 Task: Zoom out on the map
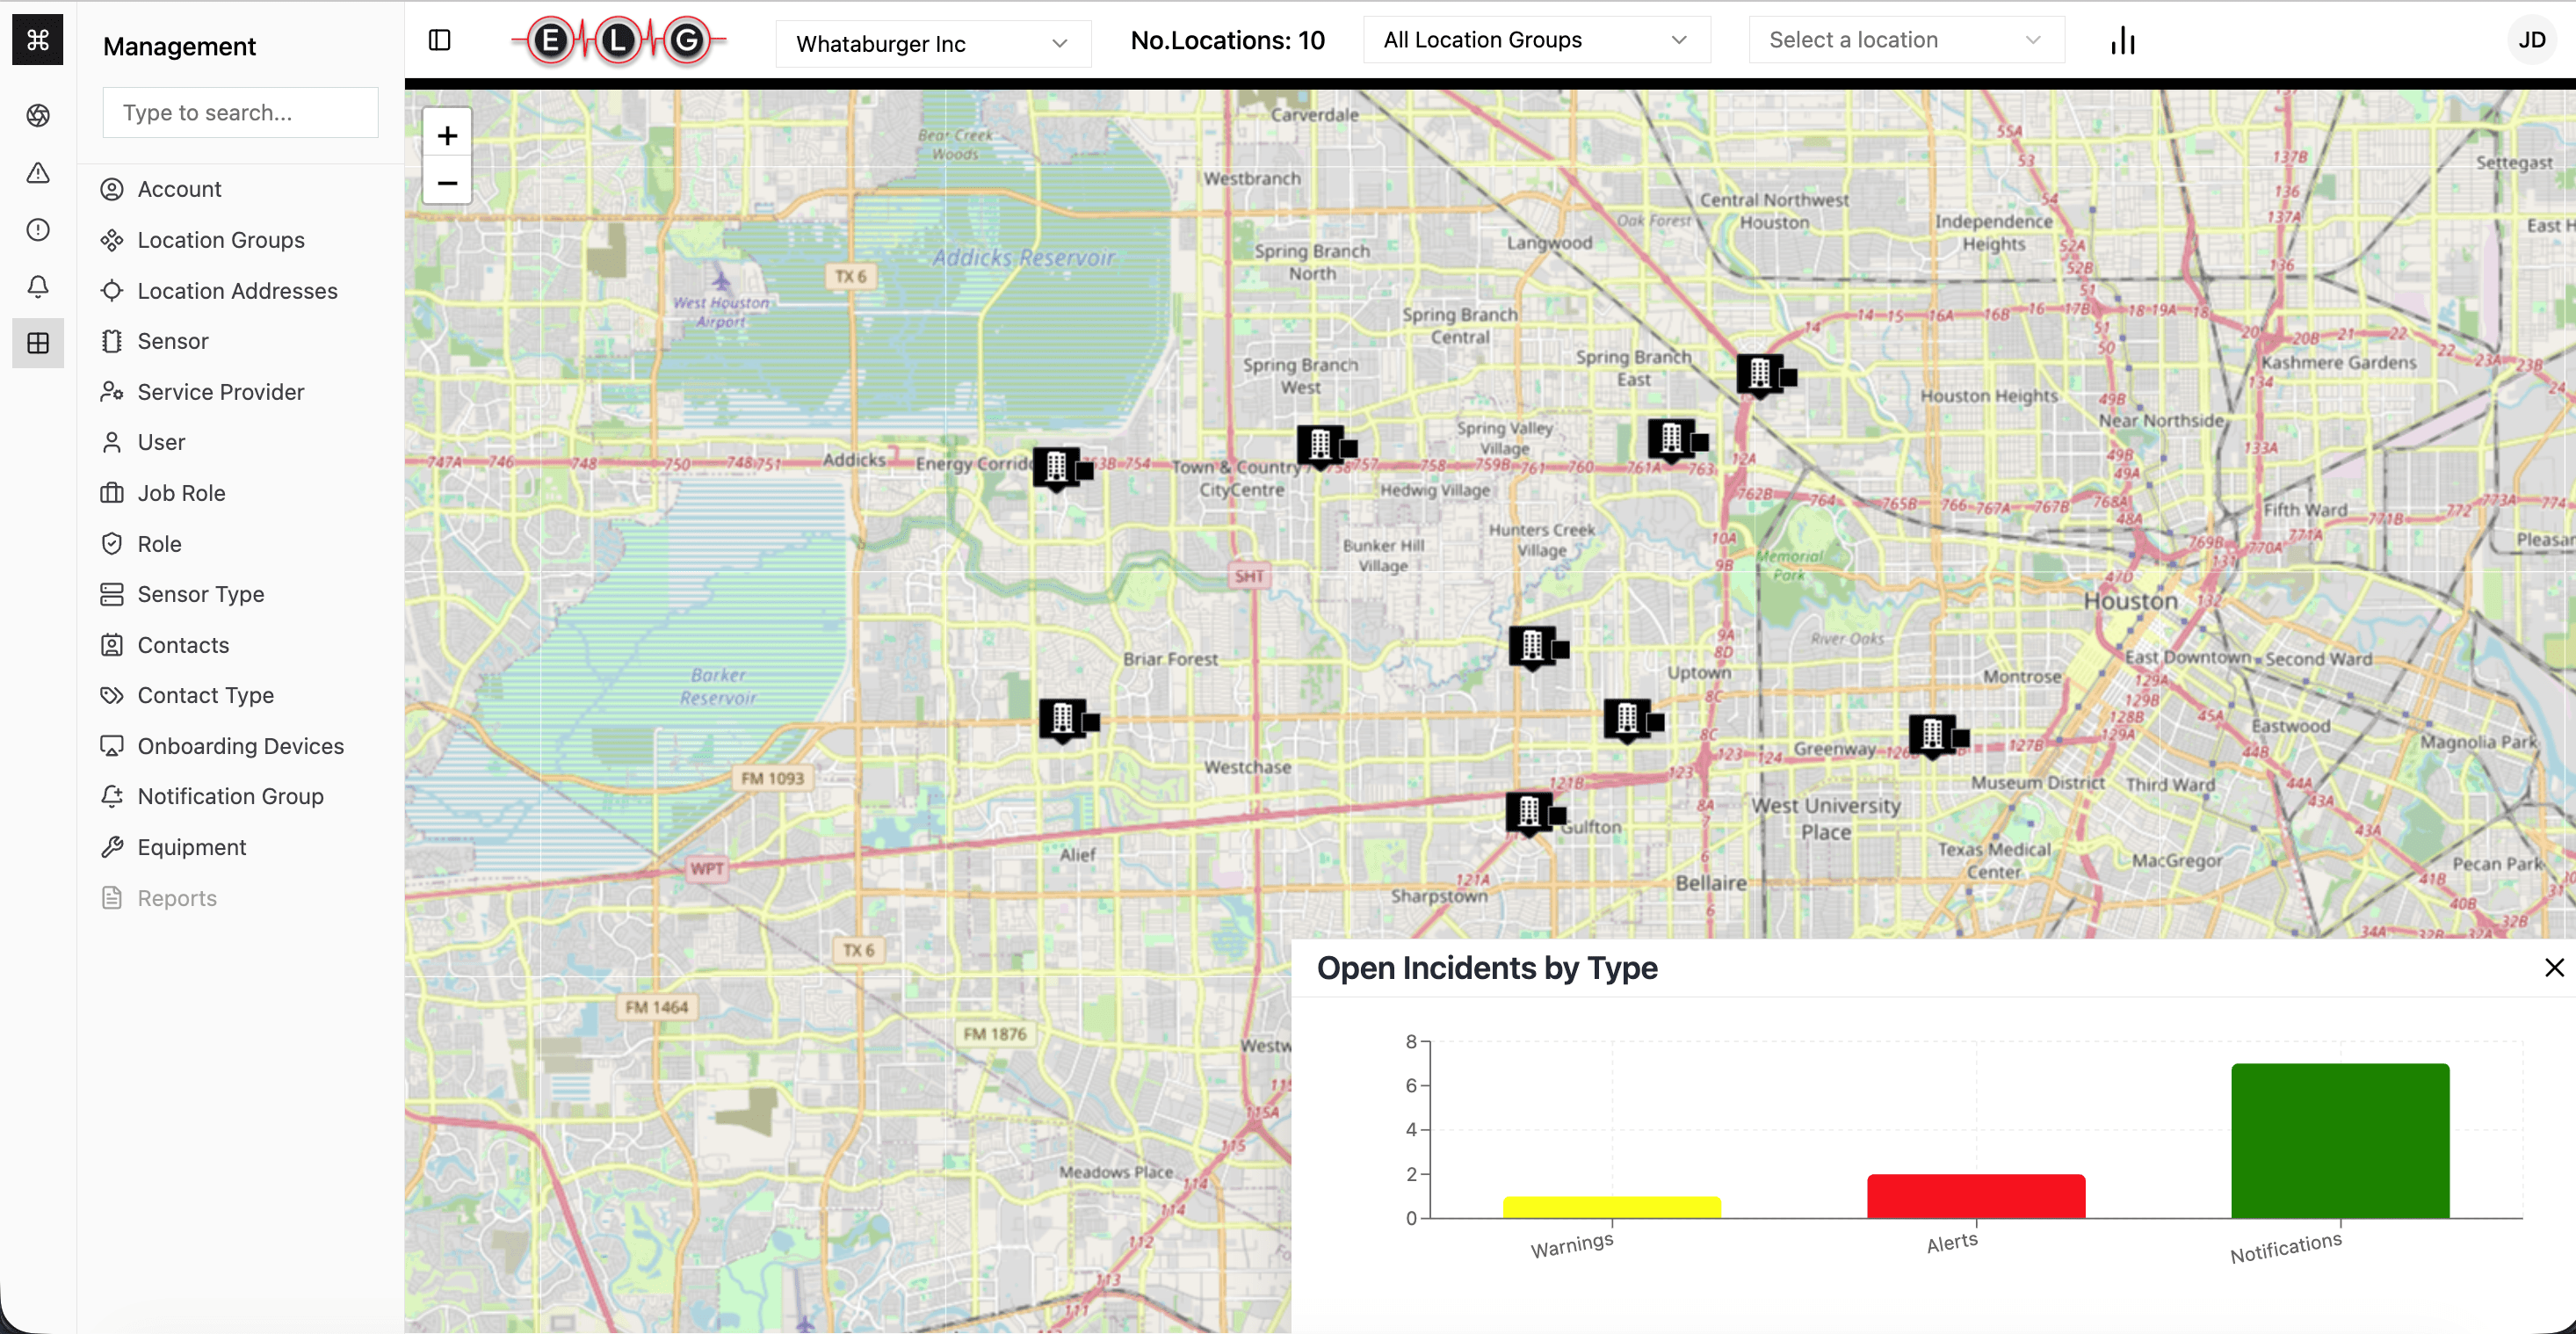pos(447,183)
